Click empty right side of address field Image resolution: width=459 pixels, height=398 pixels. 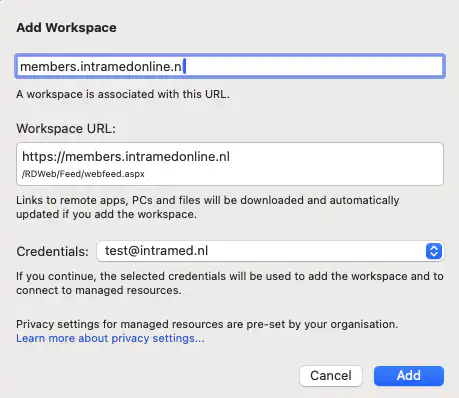coord(313,66)
